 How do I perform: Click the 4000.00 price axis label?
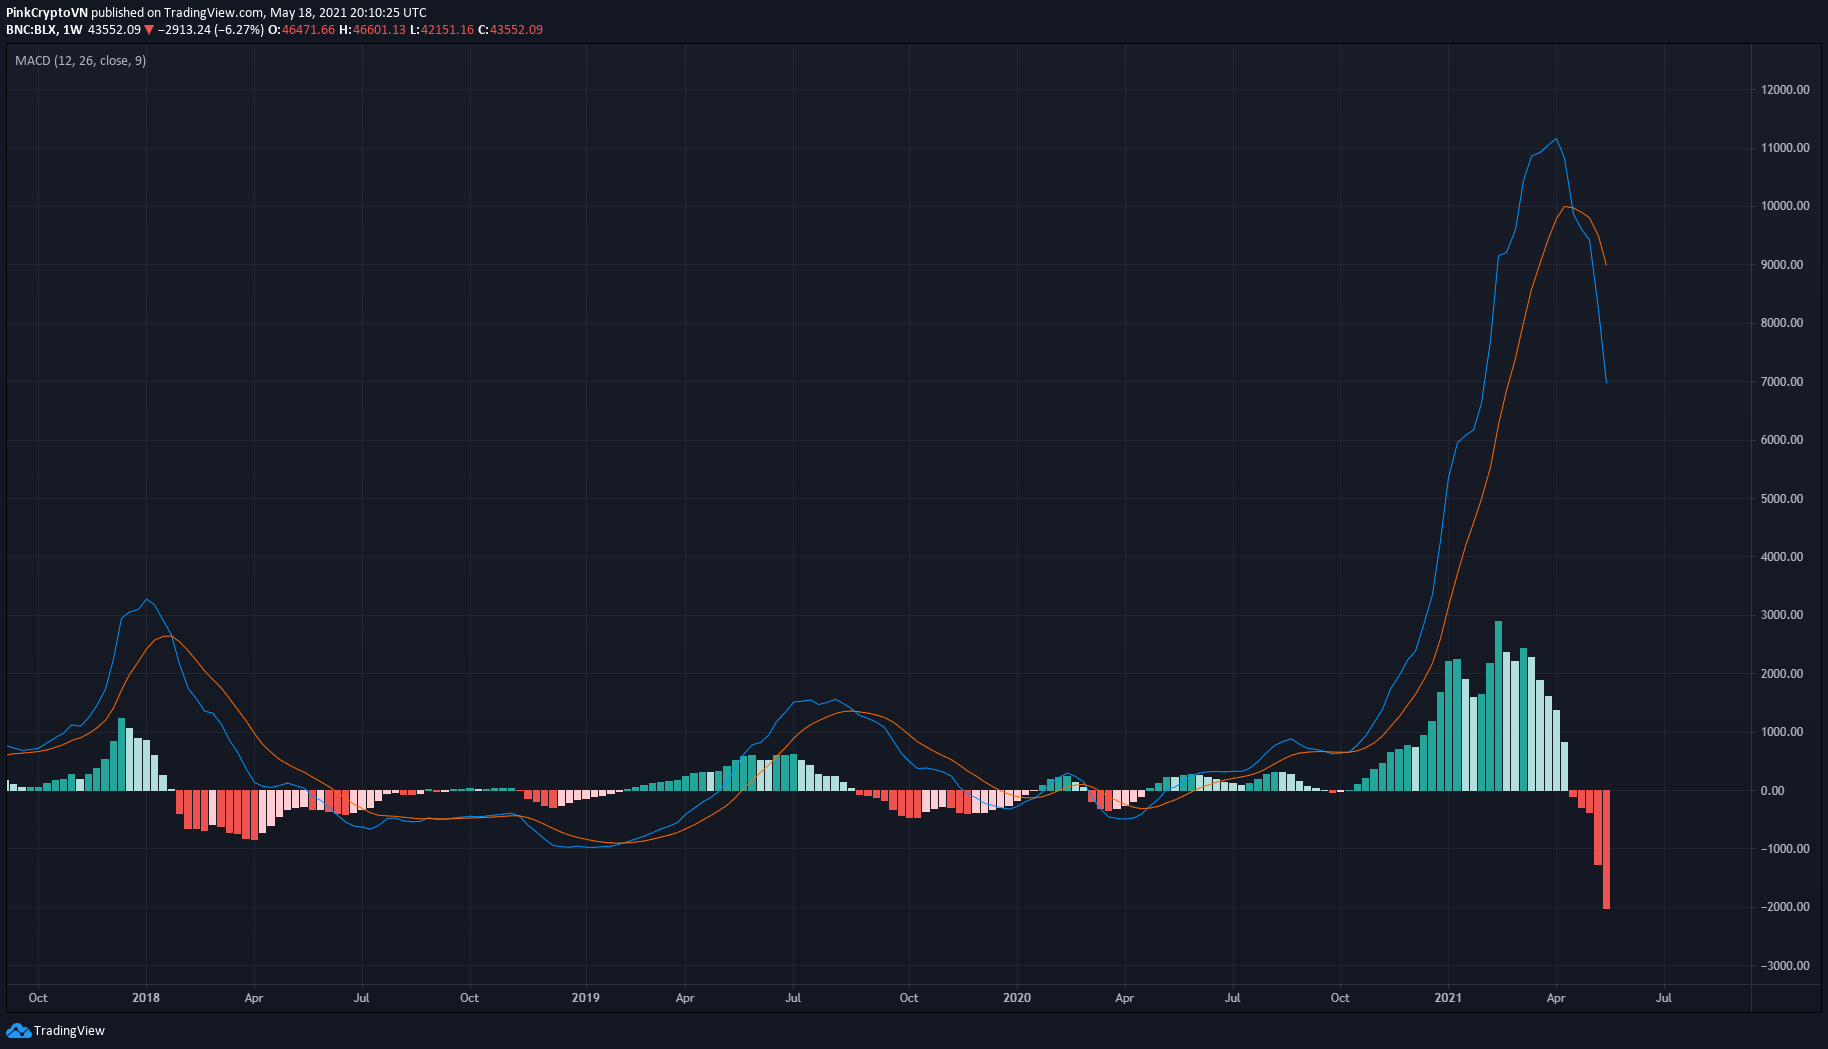(x=1782, y=557)
